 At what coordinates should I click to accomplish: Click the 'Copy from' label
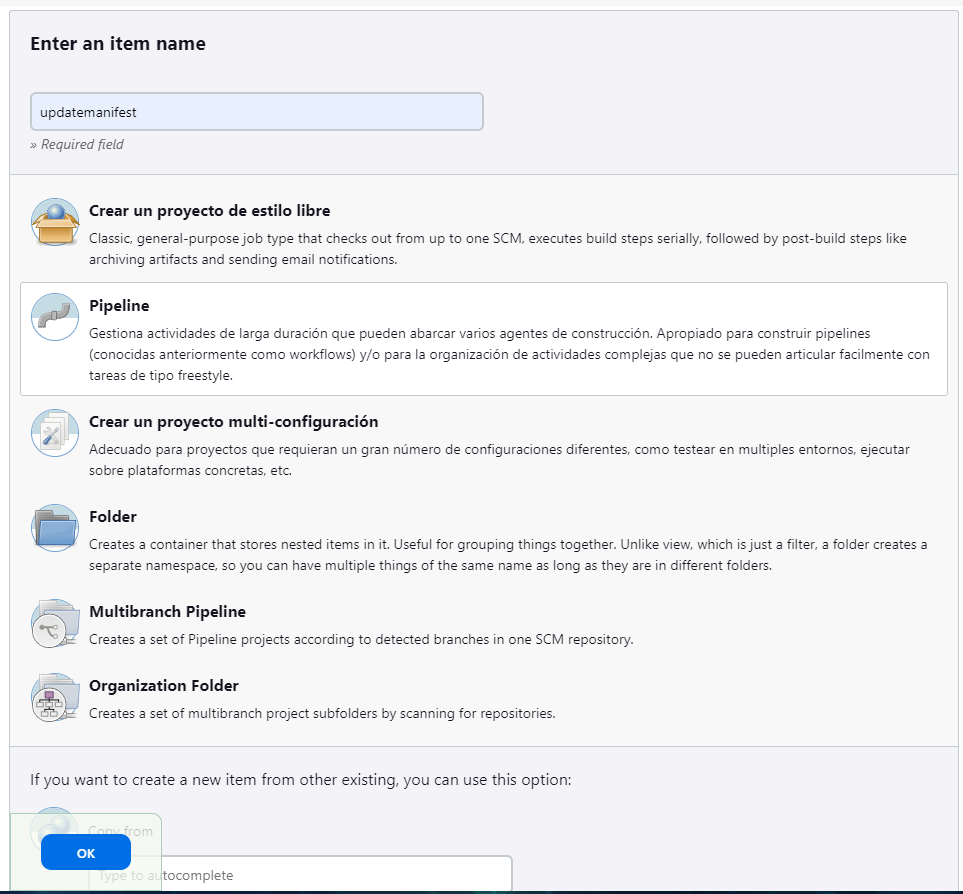point(120,831)
